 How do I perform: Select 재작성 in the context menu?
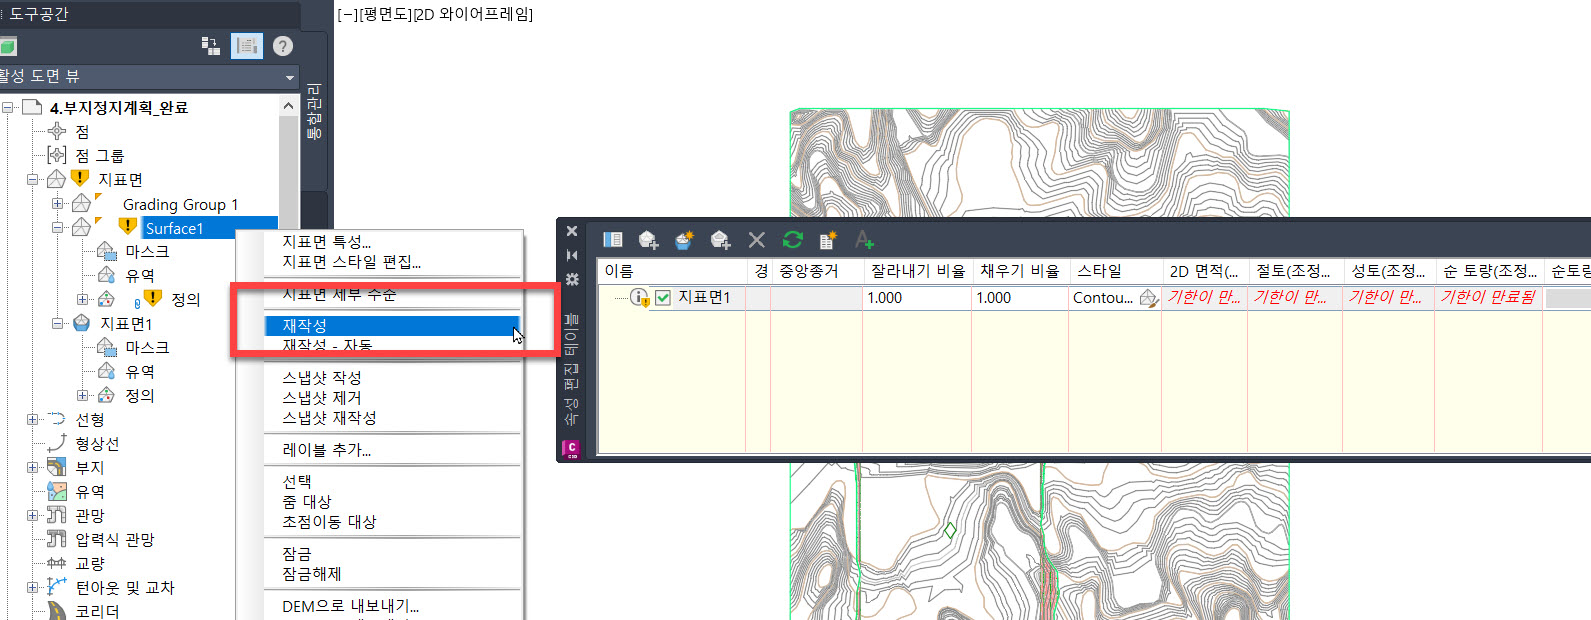pos(305,326)
